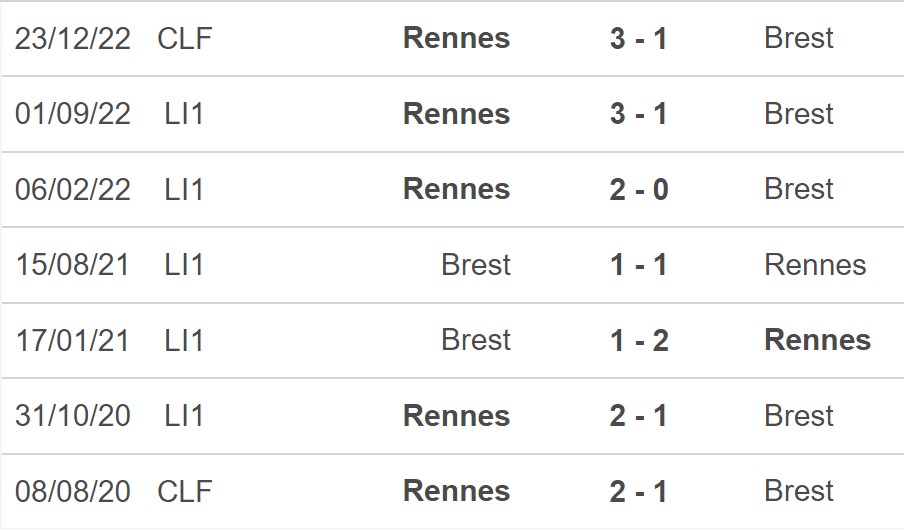Click the LI1 label in 01/09/22 row
904x531 pixels.
point(184,114)
